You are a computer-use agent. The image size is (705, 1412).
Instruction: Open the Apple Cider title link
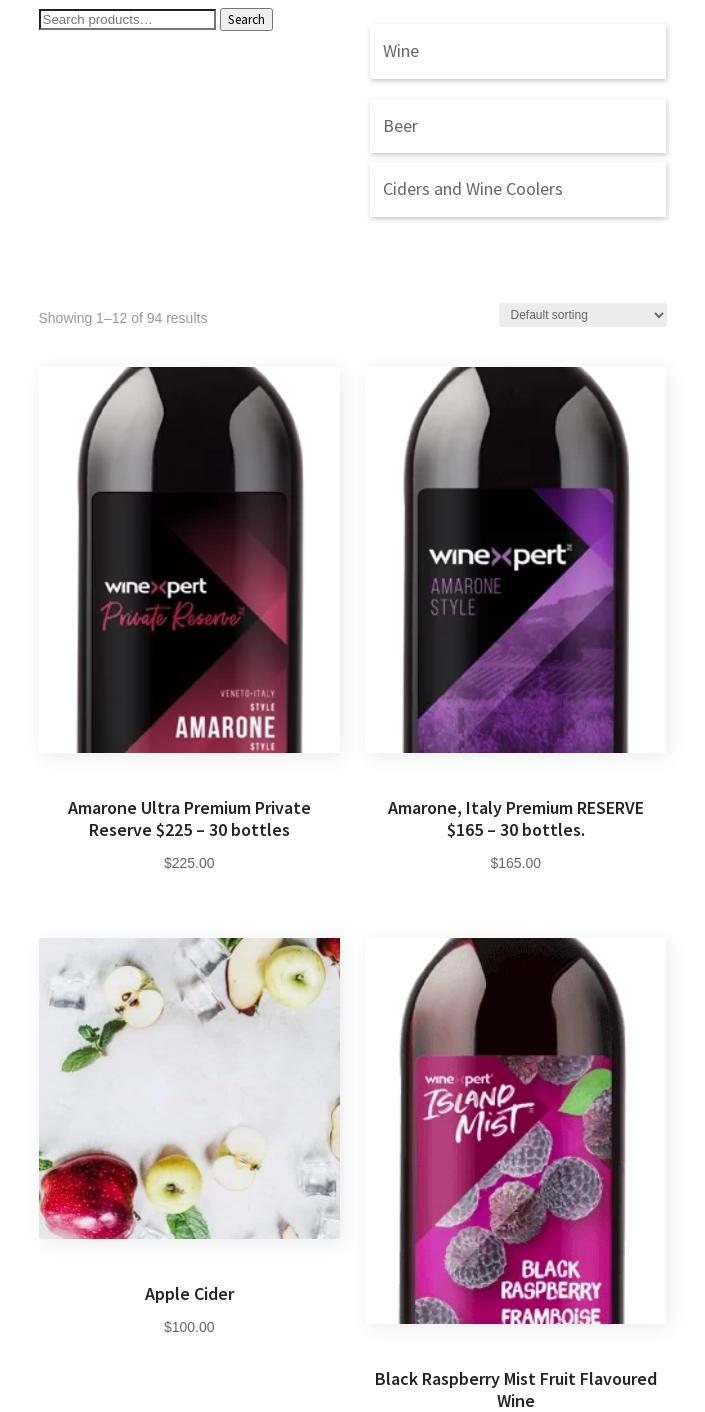[x=189, y=1294]
